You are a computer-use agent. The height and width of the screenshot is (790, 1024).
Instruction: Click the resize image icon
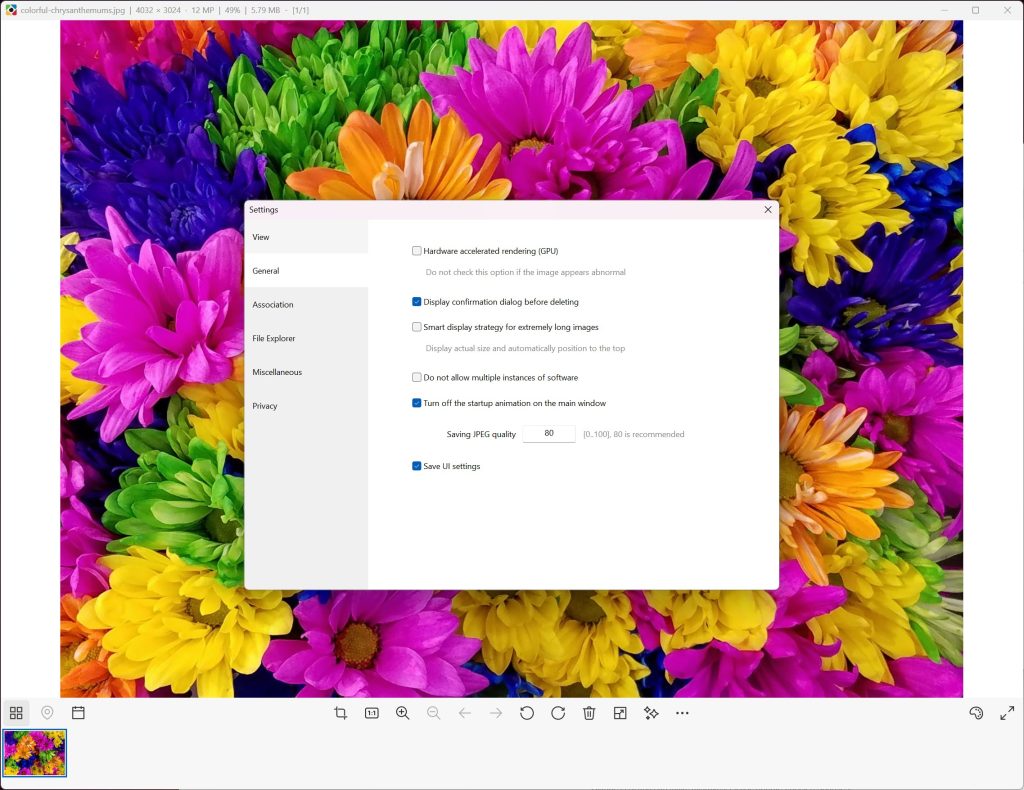point(620,713)
